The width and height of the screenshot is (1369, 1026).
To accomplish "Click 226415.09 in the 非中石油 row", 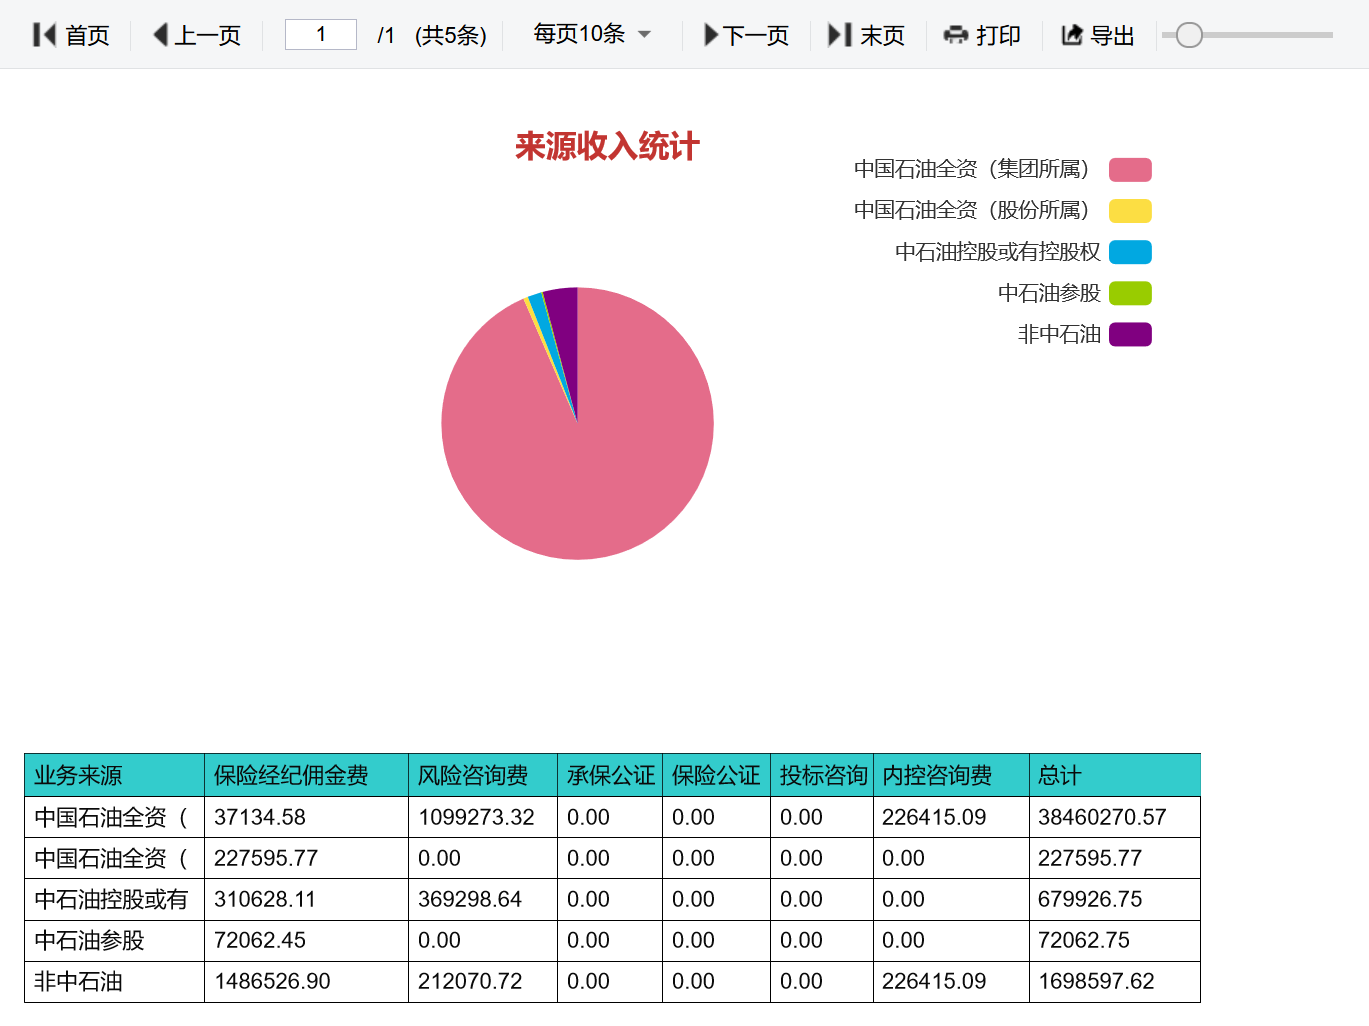I will coord(934,981).
